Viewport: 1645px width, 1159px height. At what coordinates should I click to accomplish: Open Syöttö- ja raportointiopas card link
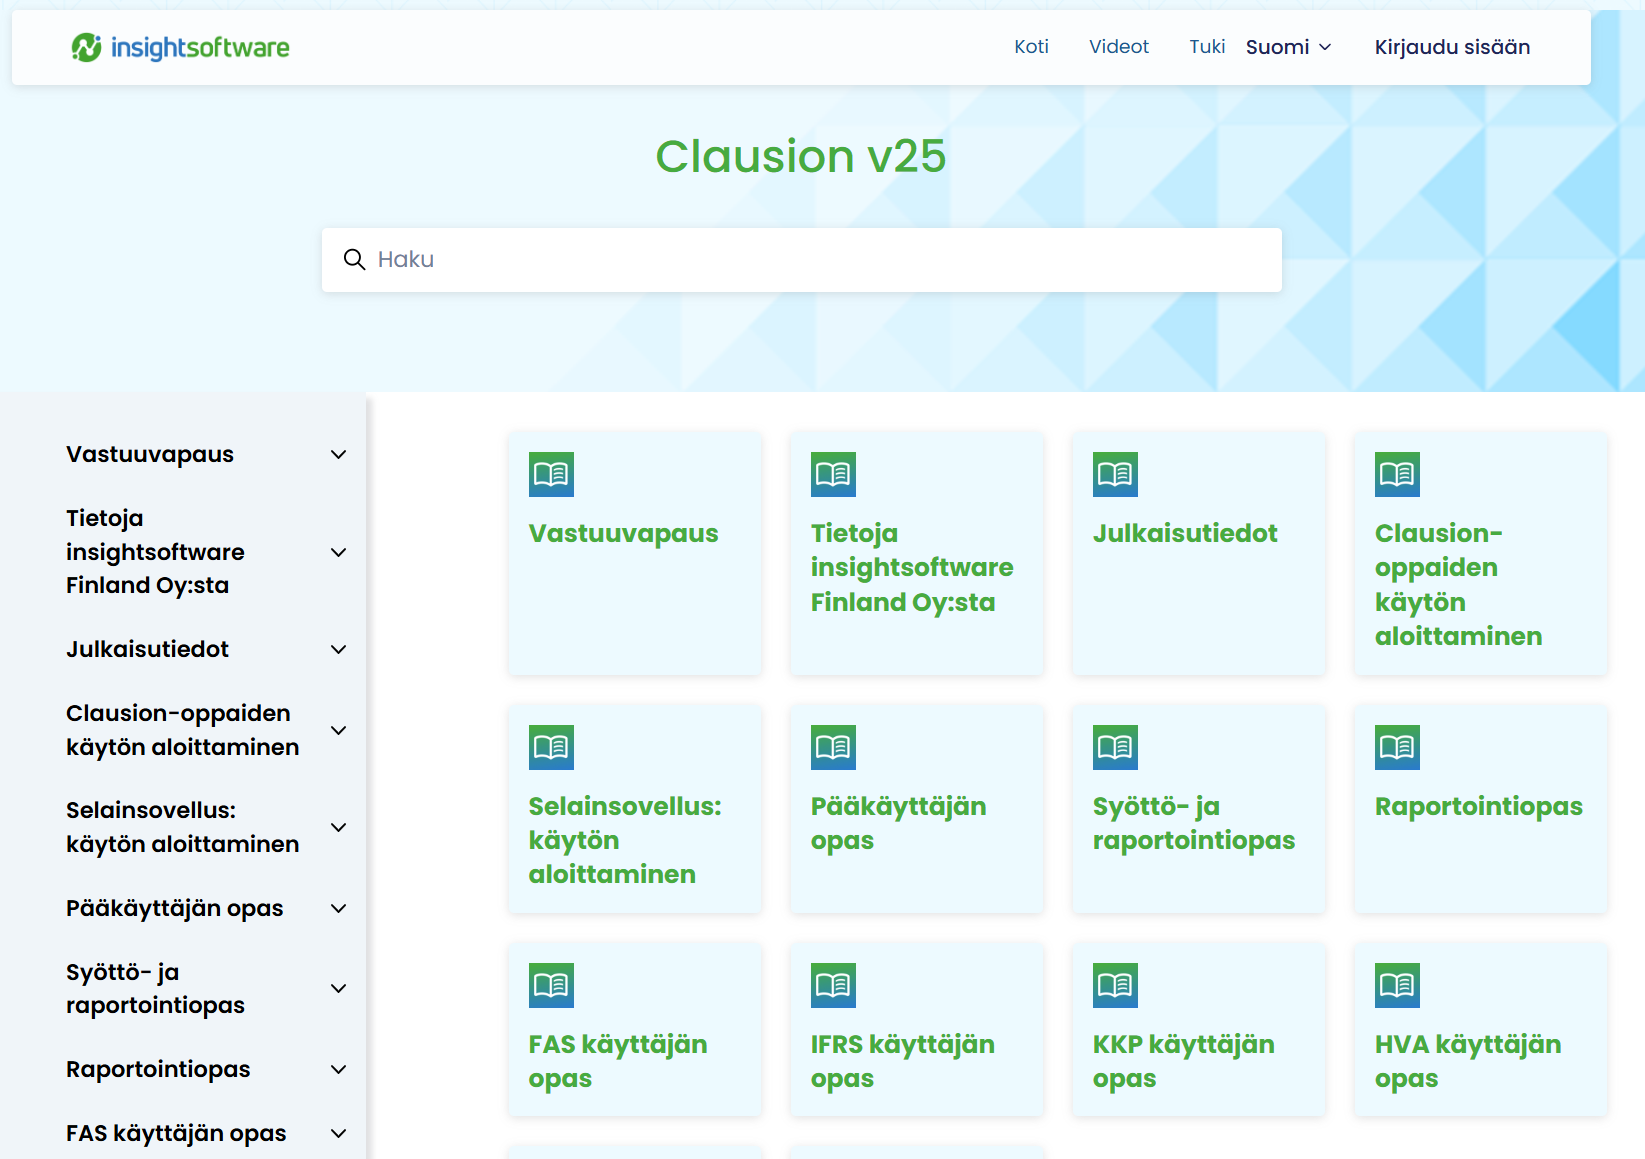click(1194, 823)
